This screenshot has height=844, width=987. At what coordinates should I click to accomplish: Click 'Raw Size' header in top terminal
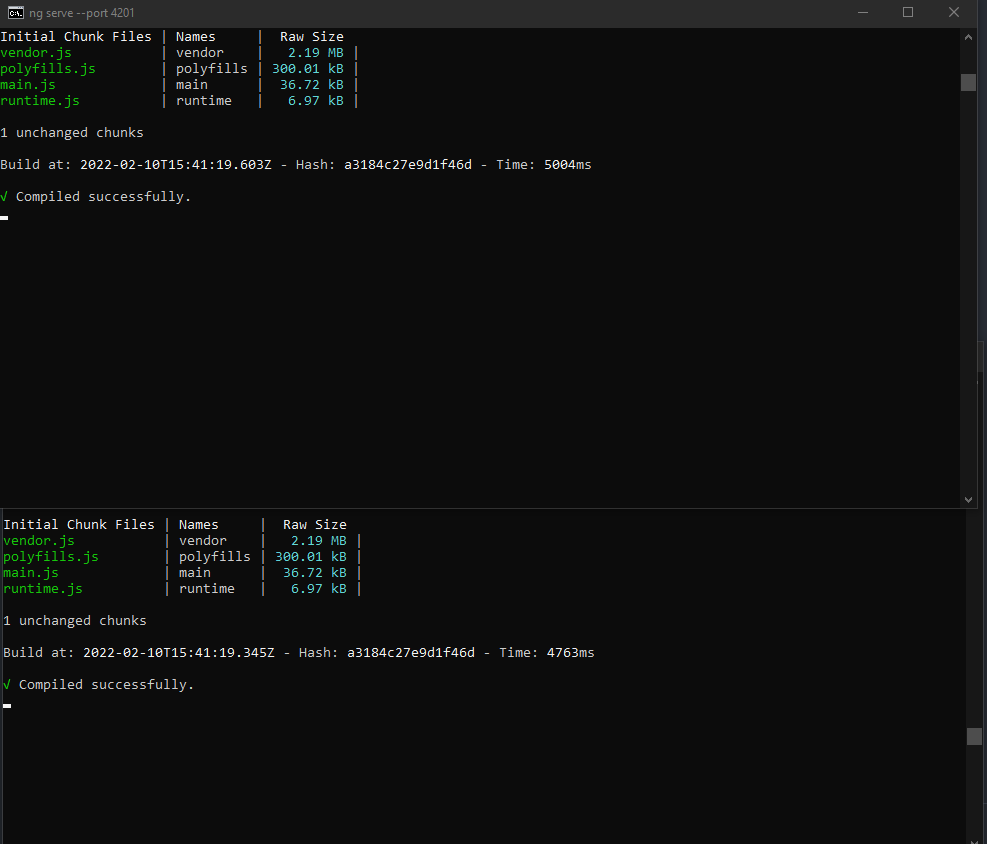click(x=312, y=37)
